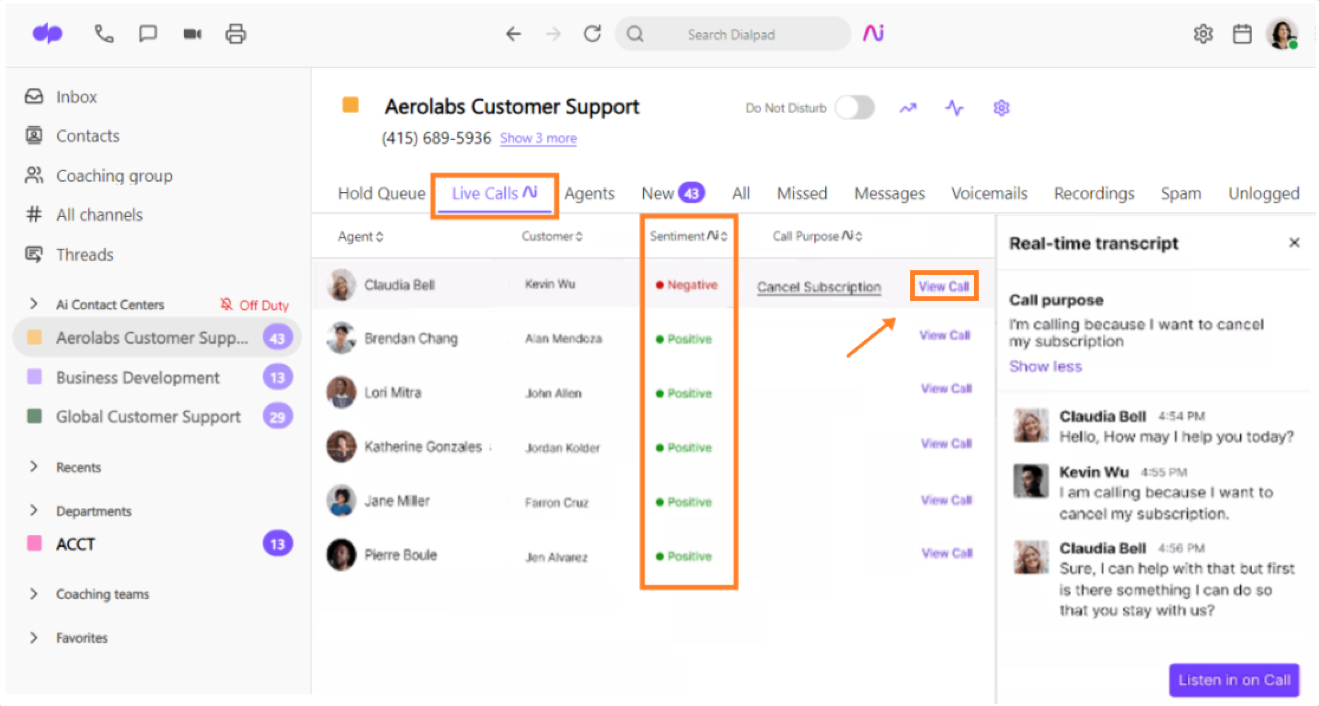This screenshot has height=706, width=1319.
Task: Open the chat message icon
Action: (x=148, y=34)
